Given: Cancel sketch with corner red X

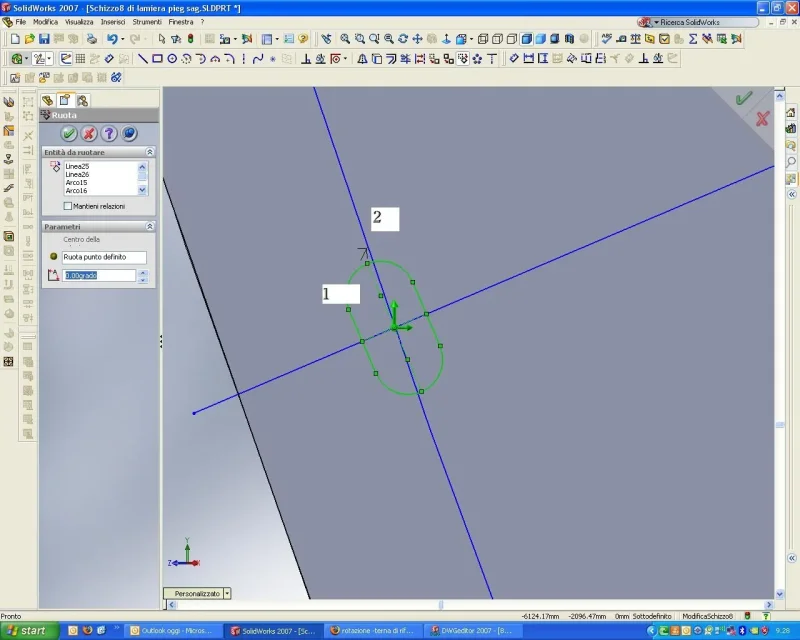Looking at the screenshot, I should [762, 119].
